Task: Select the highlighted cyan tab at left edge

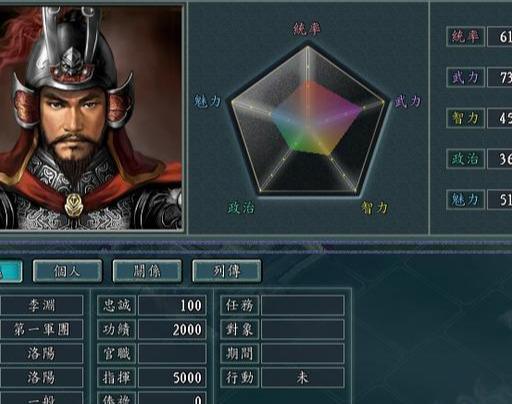Action: pyautogui.click(x=11, y=271)
